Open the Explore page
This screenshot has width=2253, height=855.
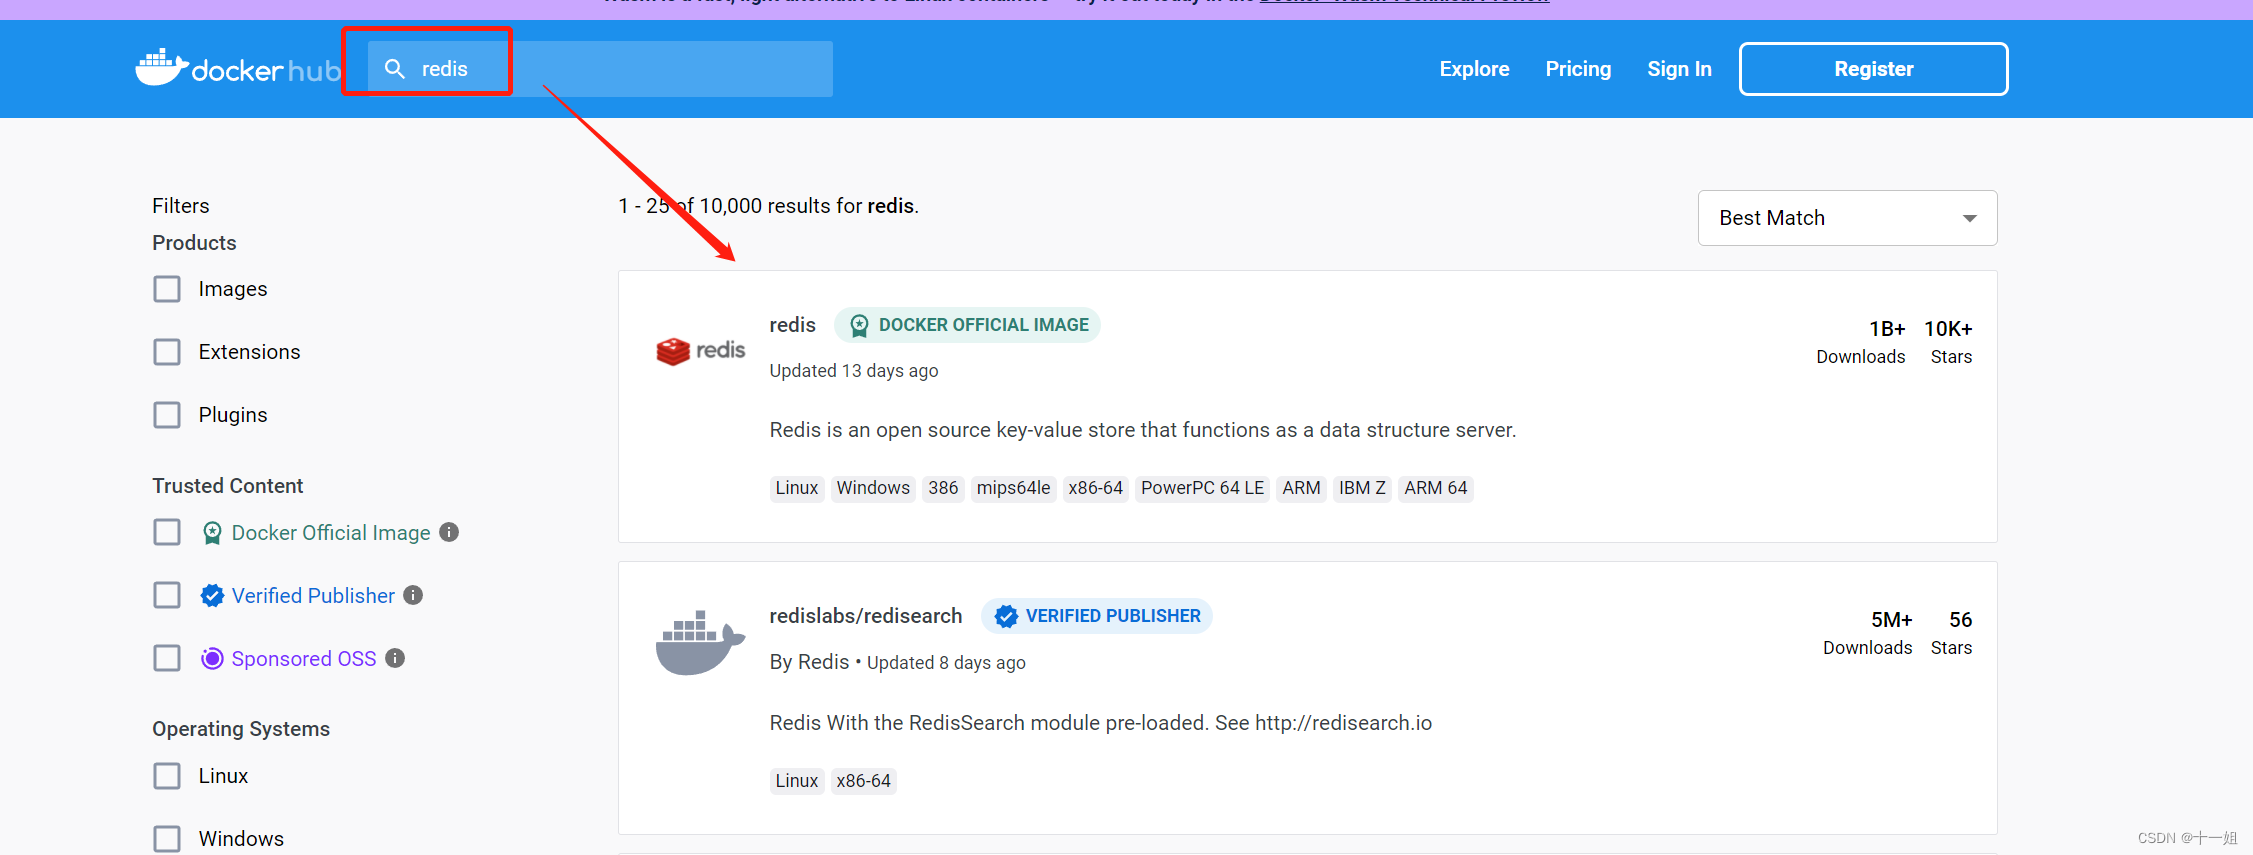1474,69
